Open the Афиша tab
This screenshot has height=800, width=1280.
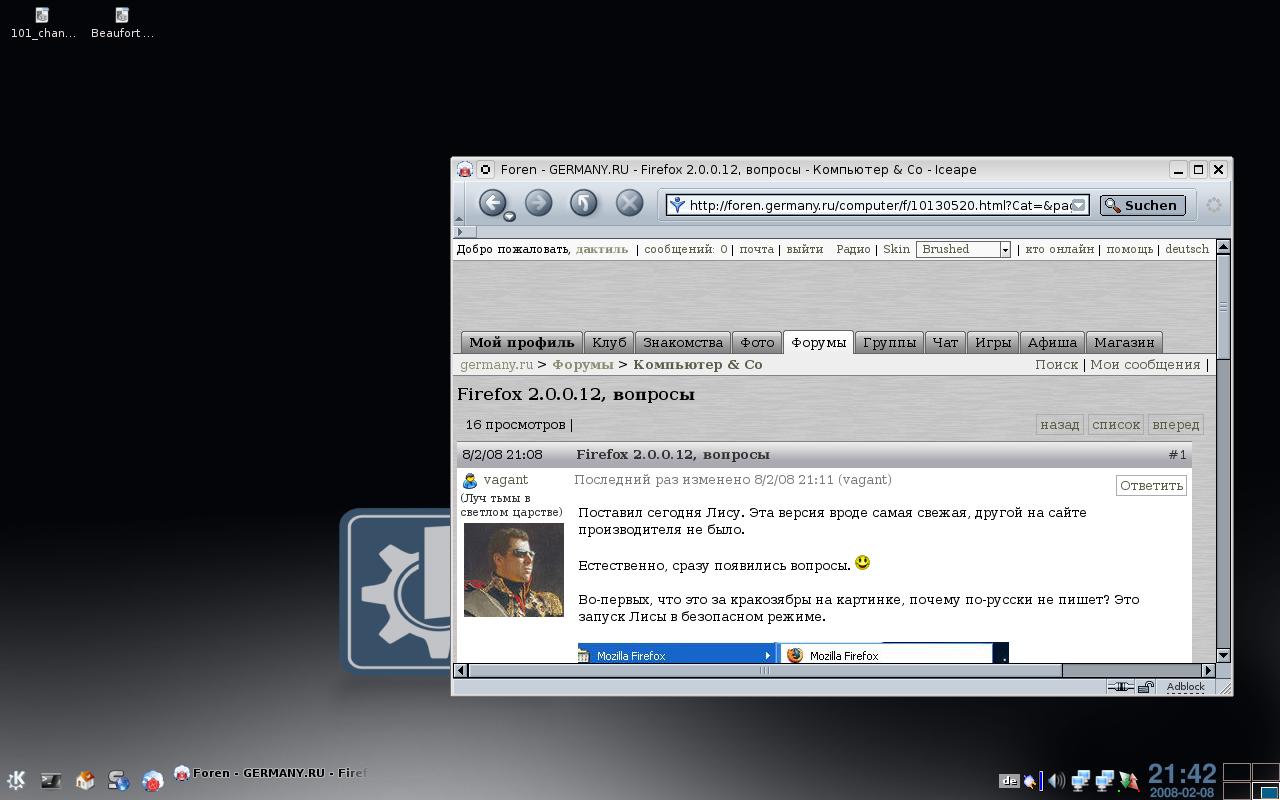1052,342
